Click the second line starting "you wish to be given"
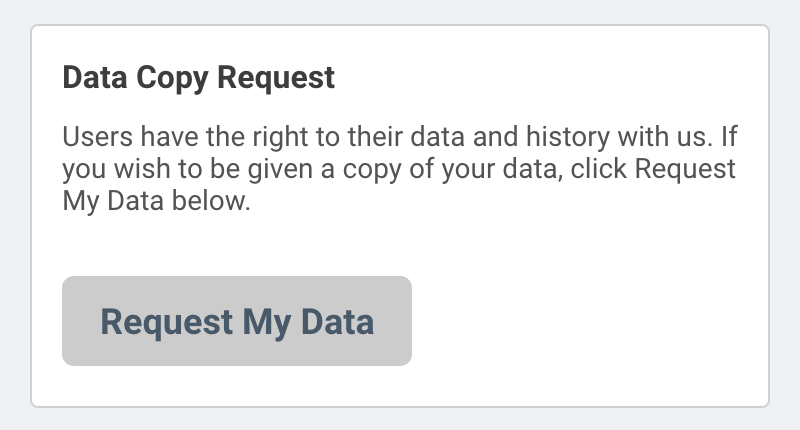This screenshot has width=800, height=430. pos(398,168)
